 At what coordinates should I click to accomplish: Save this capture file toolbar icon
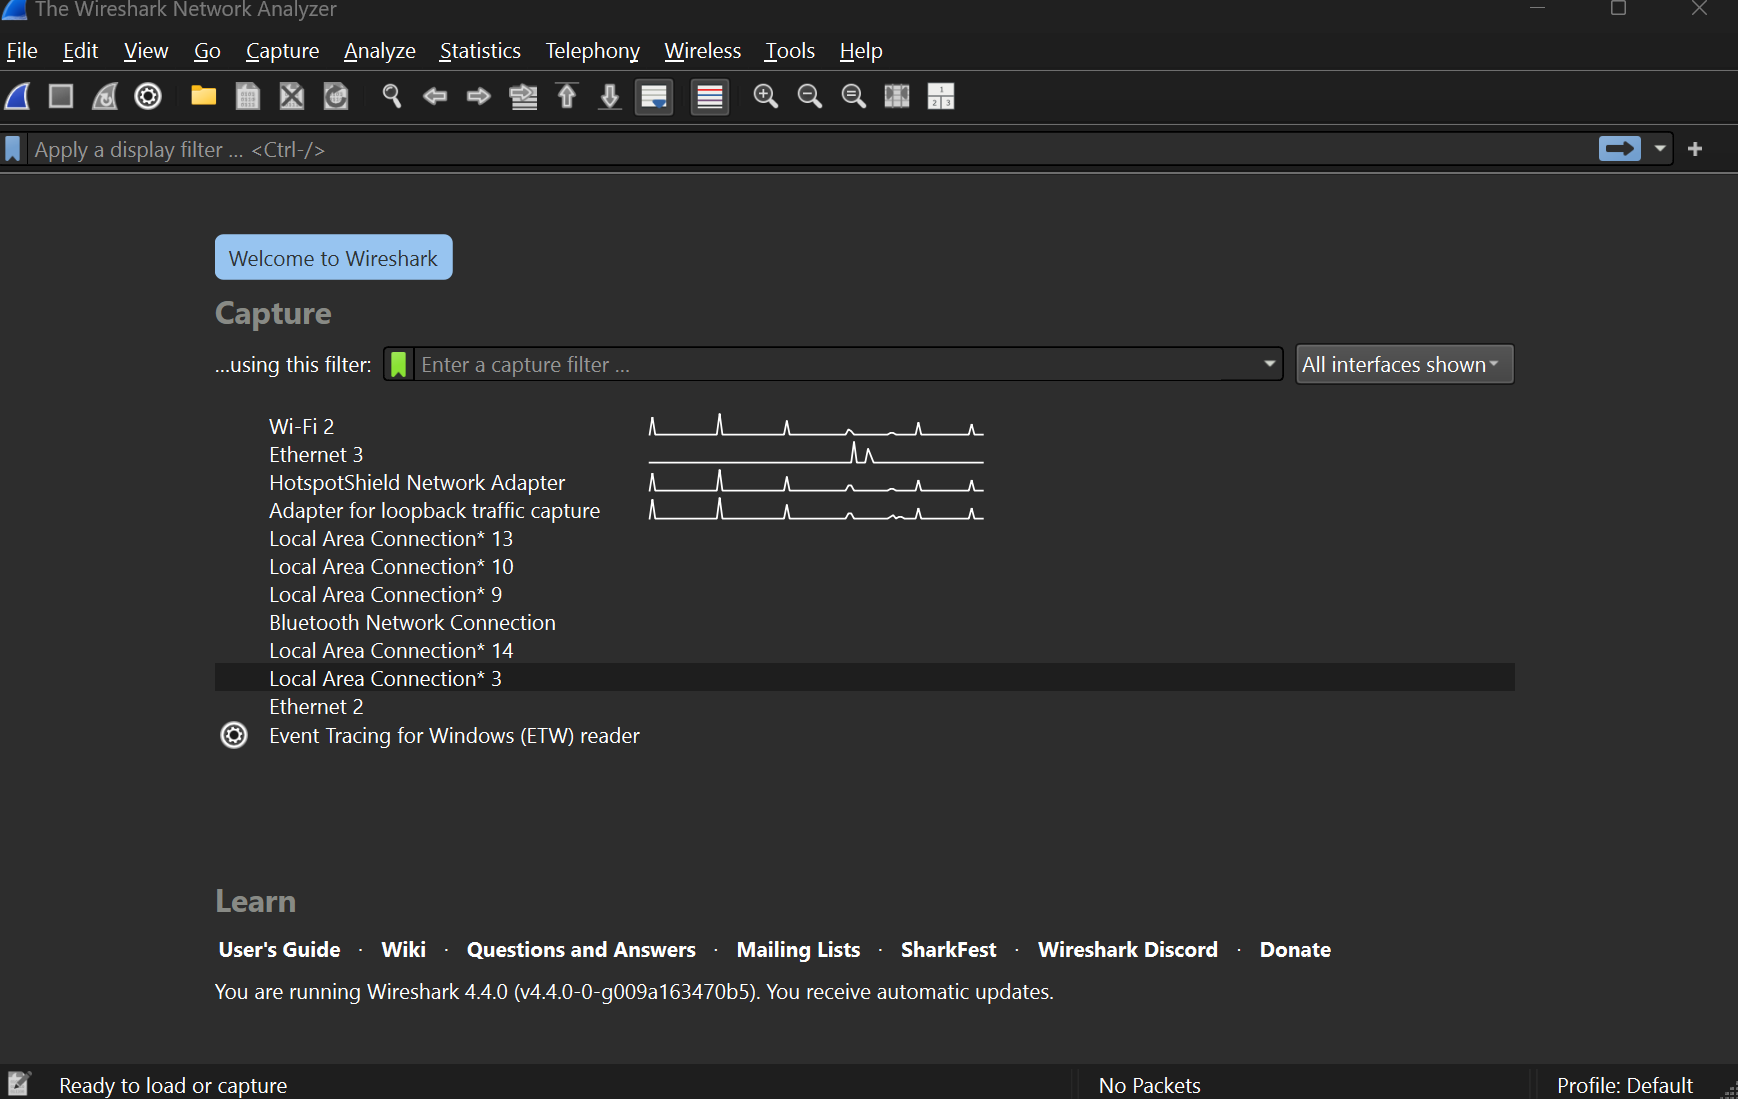point(248,96)
